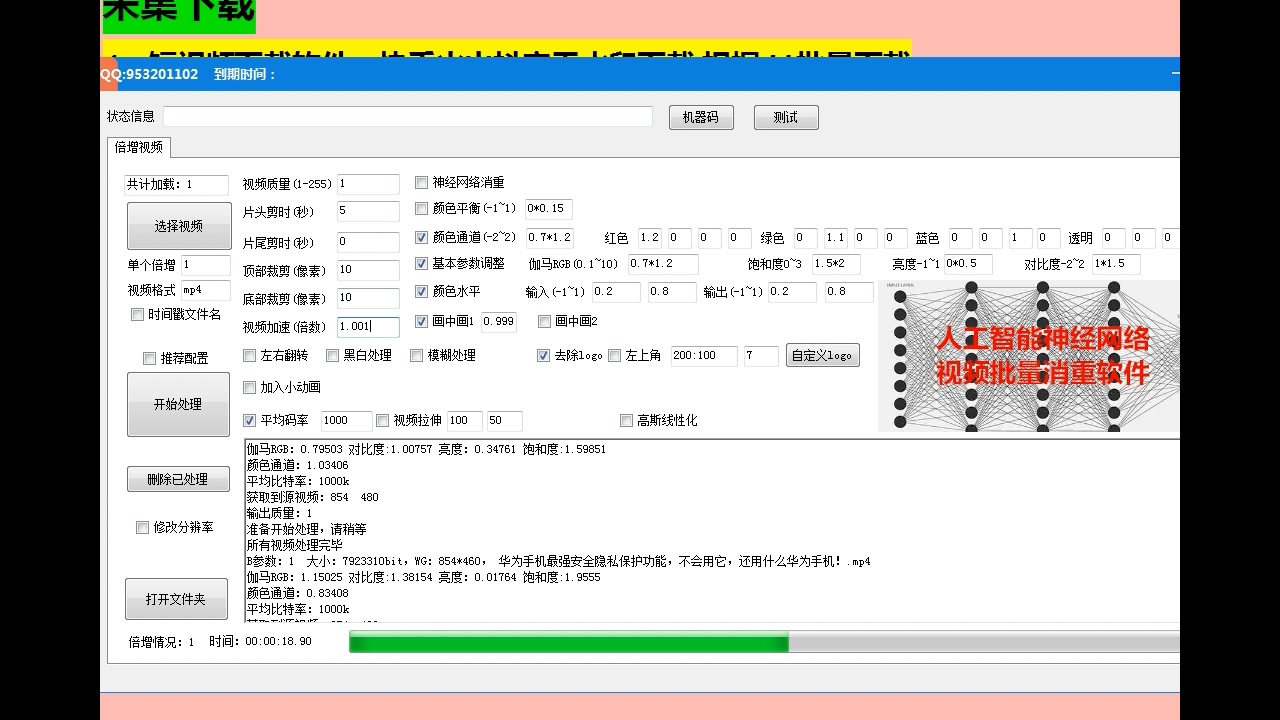Click the 删除已处理 button

(x=178, y=479)
